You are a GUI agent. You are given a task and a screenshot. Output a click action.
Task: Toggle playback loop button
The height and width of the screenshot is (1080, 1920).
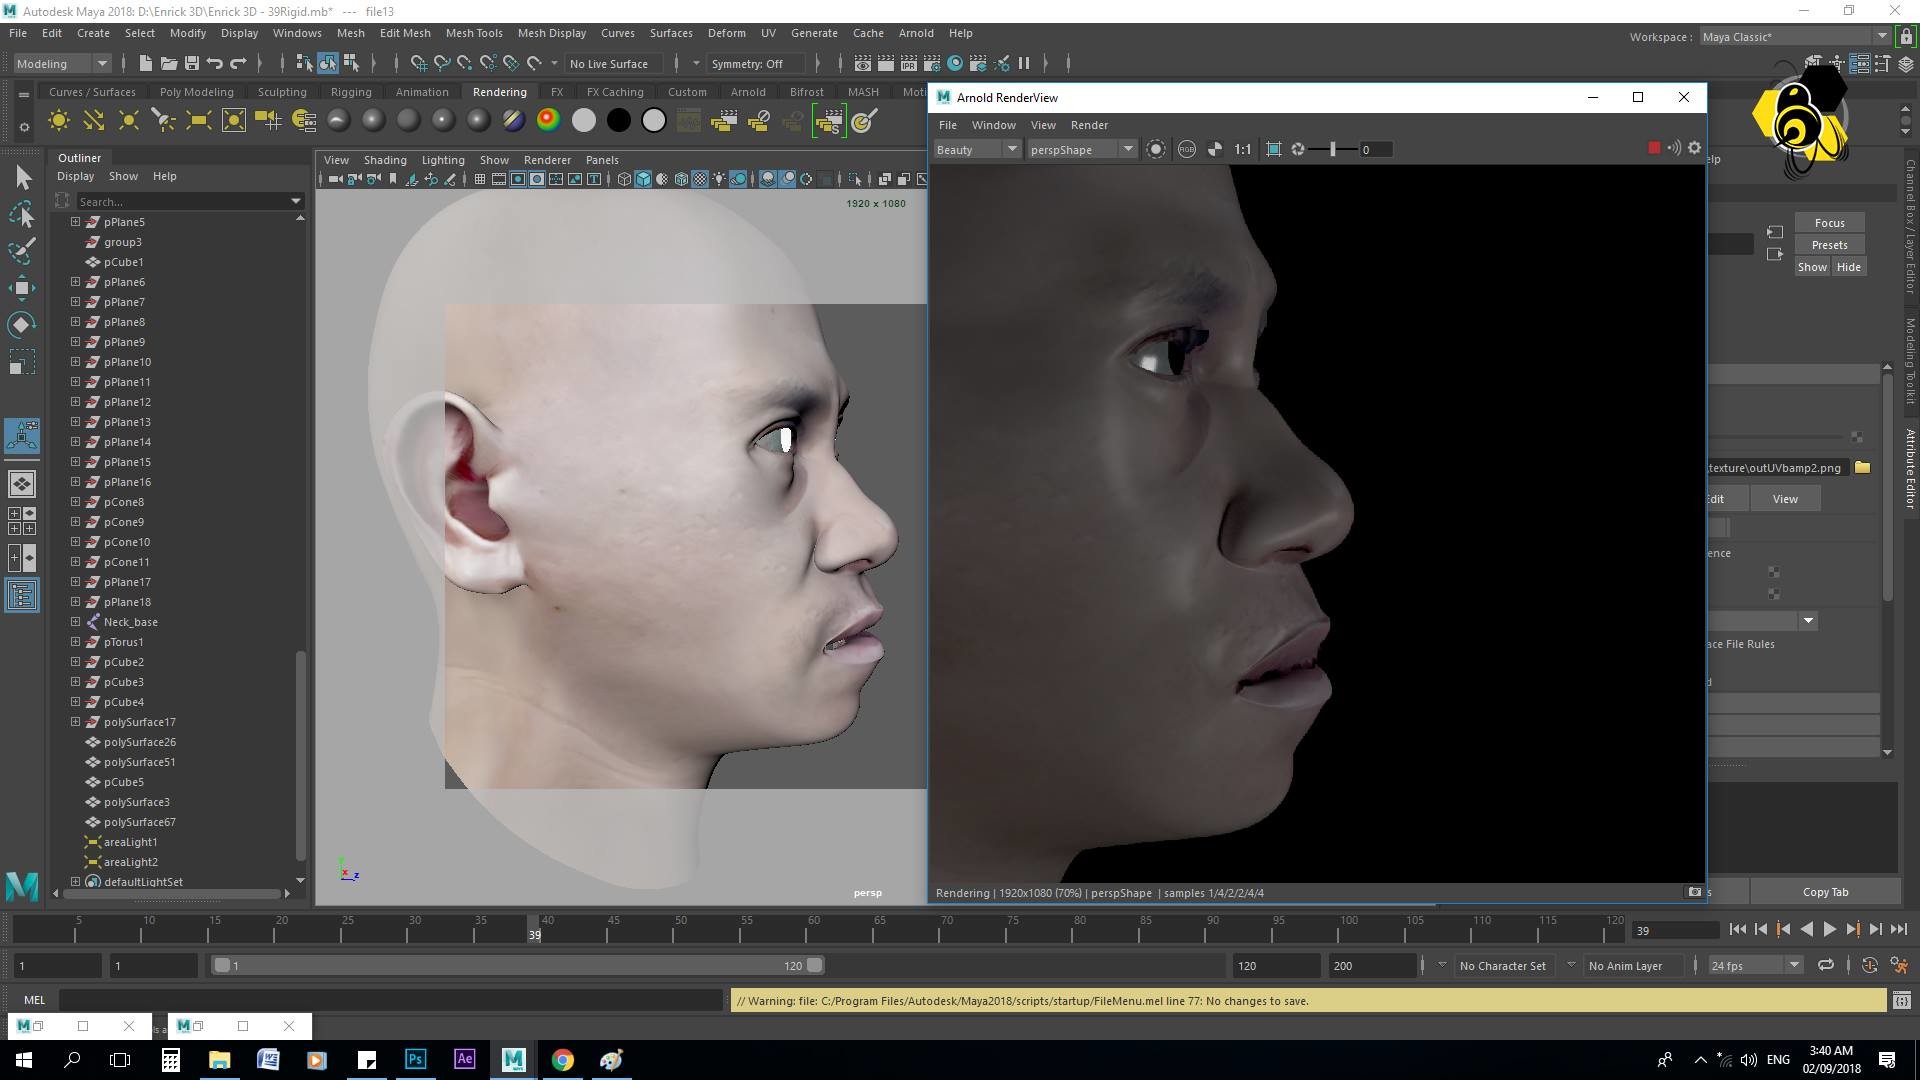click(x=1826, y=965)
